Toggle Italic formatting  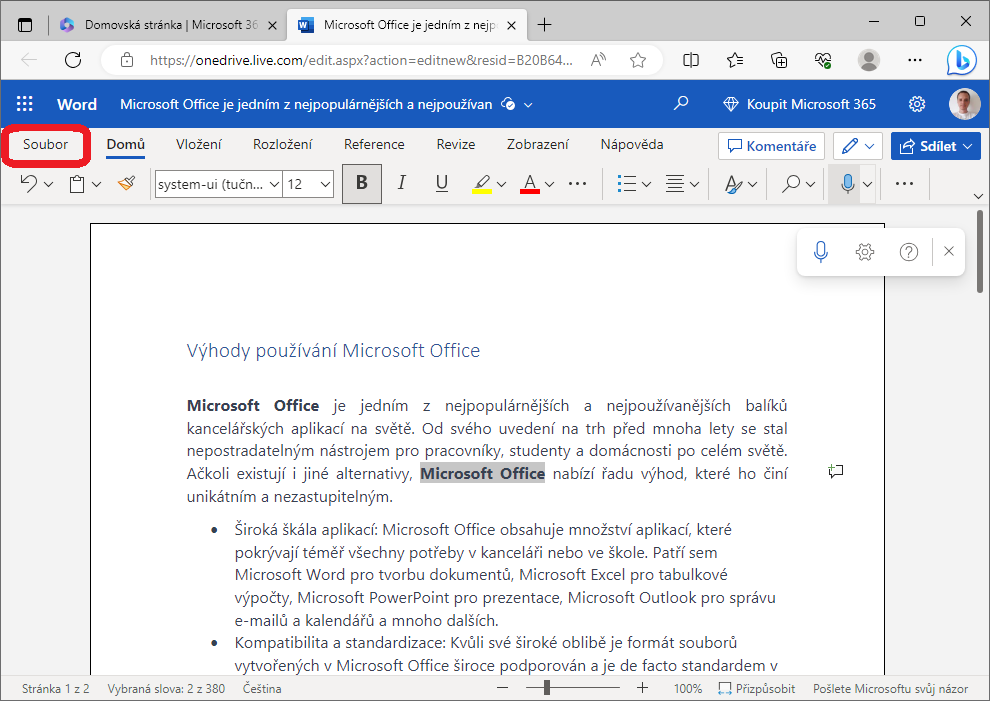(x=402, y=184)
